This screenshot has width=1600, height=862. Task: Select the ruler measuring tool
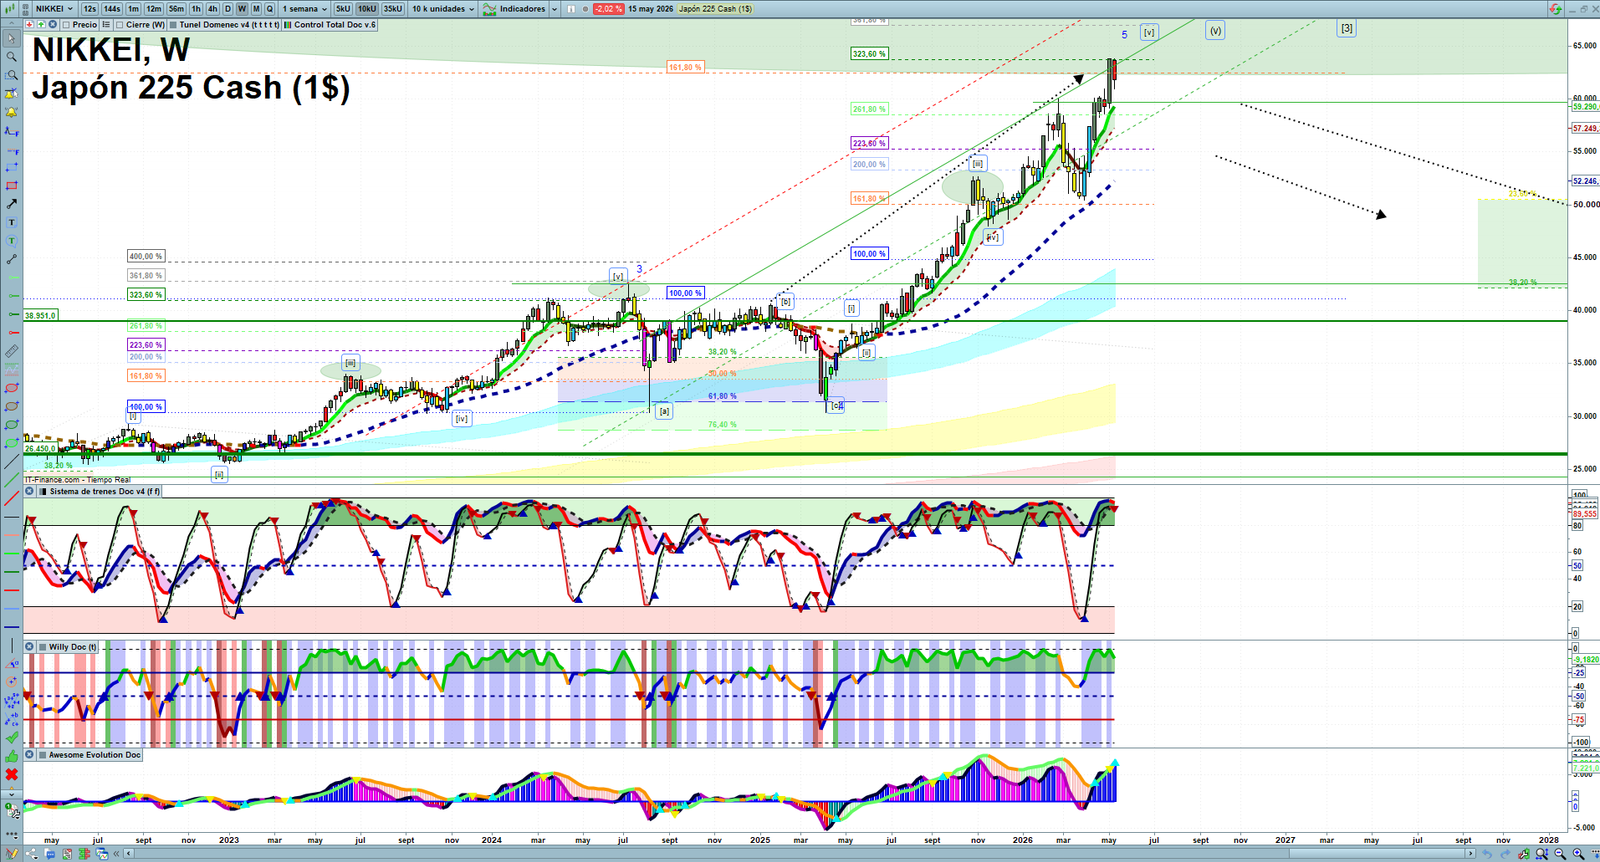click(x=11, y=351)
